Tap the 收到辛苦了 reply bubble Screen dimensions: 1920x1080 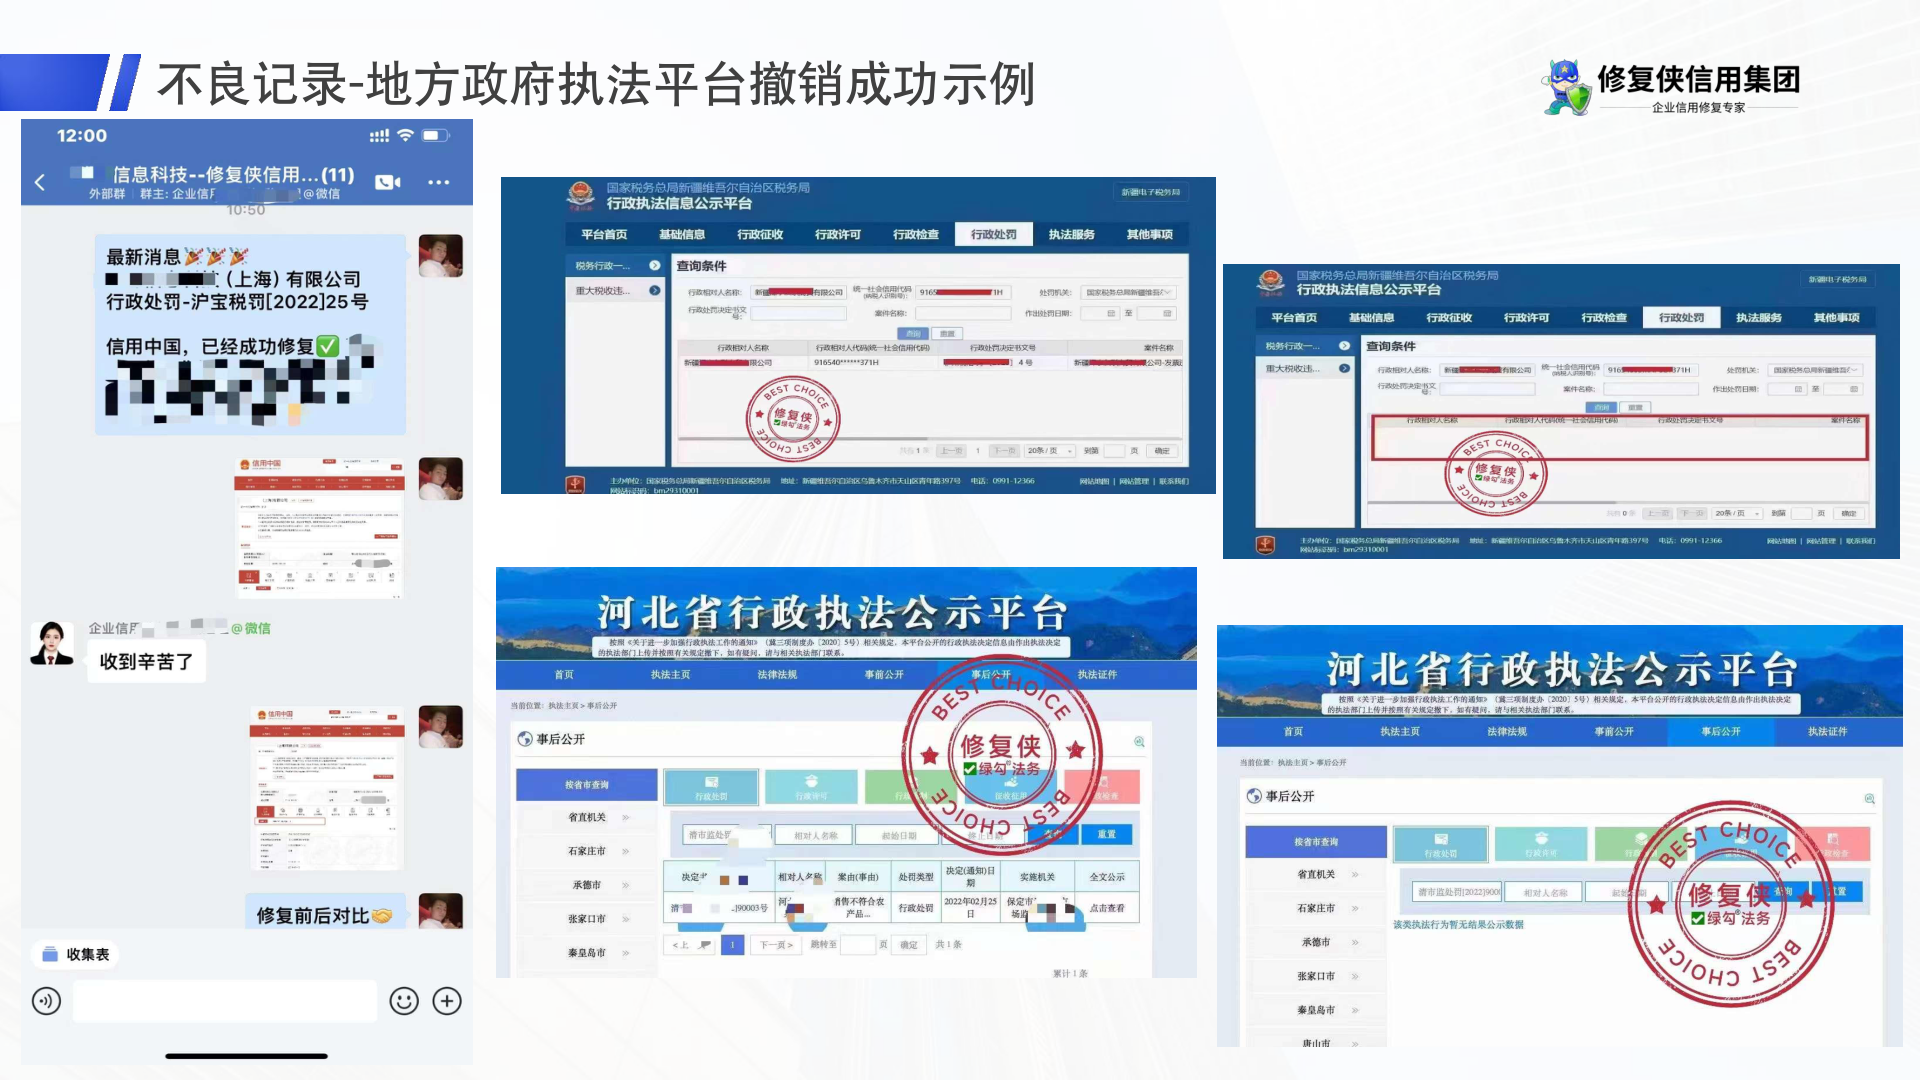[x=146, y=662]
